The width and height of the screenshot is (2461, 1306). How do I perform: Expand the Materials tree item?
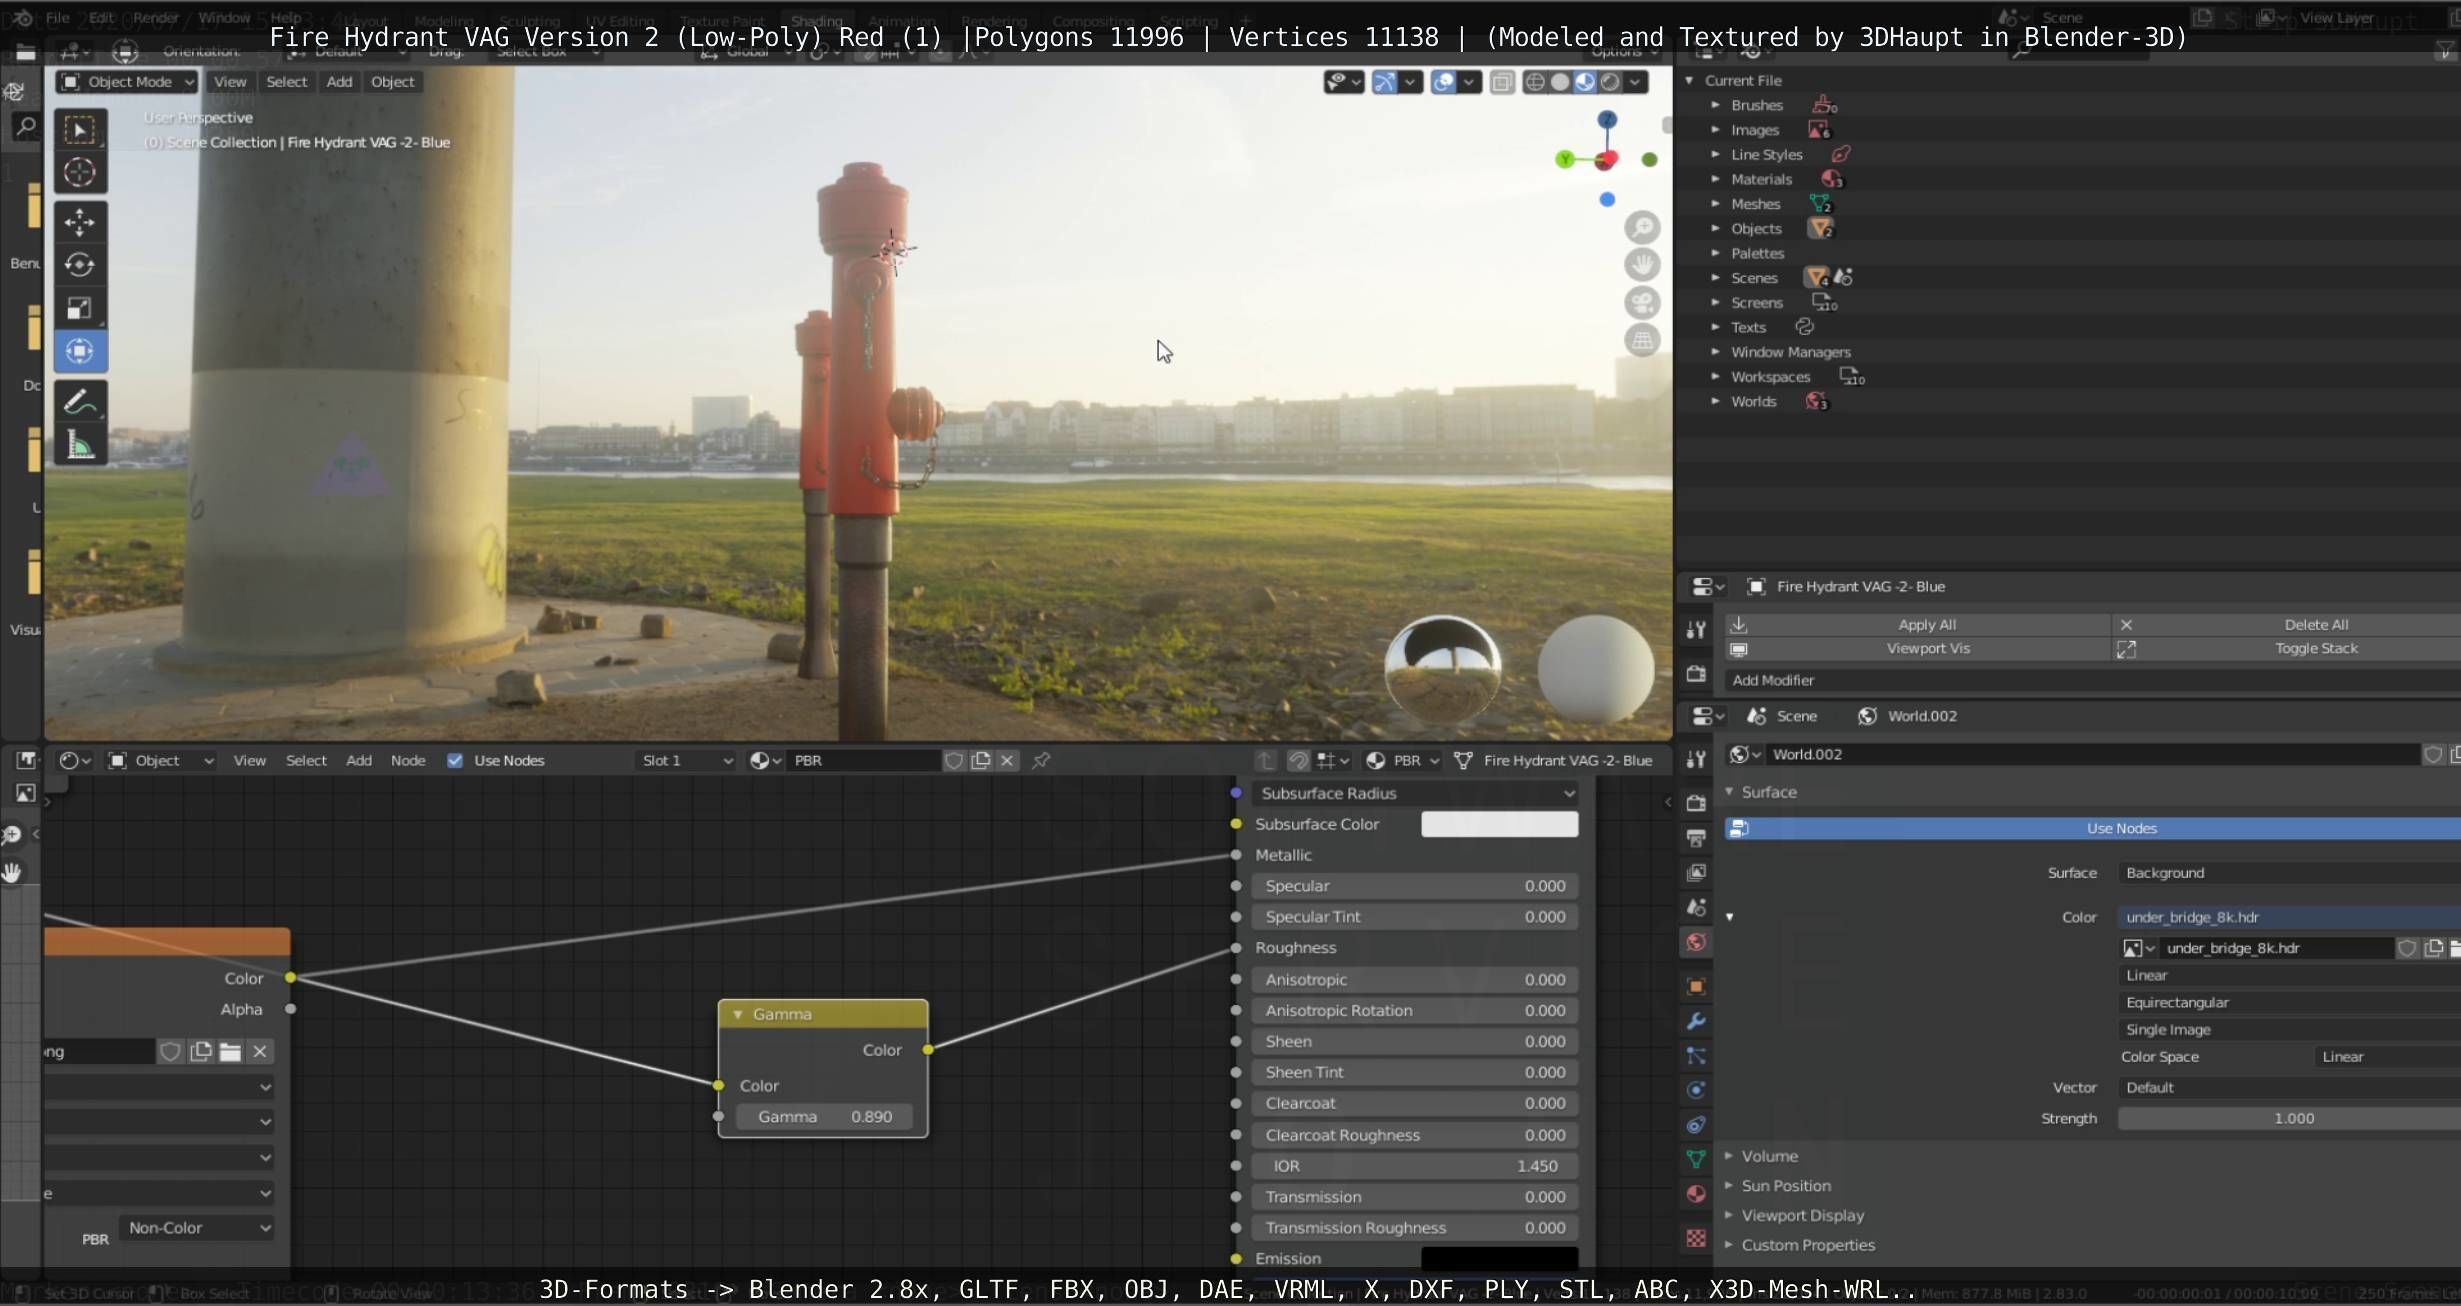coord(1715,179)
